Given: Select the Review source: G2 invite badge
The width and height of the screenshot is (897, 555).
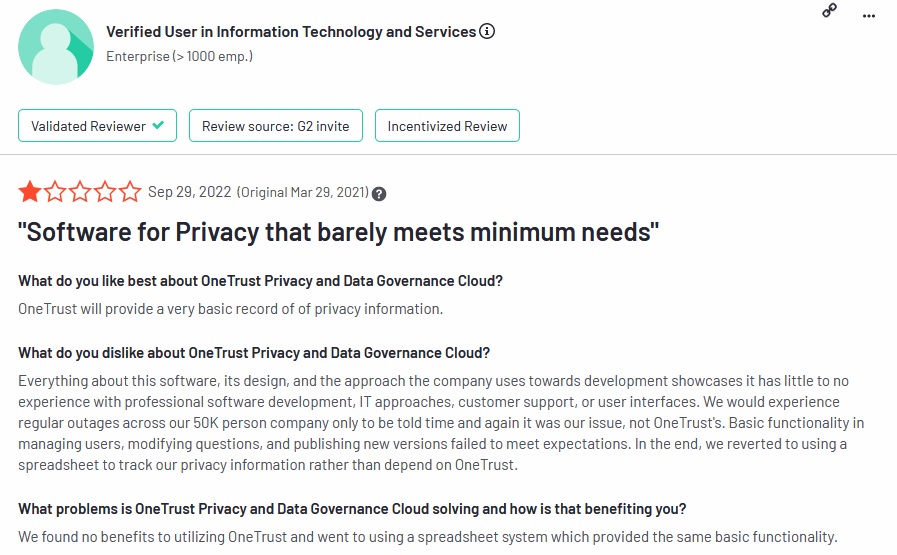Looking at the screenshot, I should tap(275, 126).
